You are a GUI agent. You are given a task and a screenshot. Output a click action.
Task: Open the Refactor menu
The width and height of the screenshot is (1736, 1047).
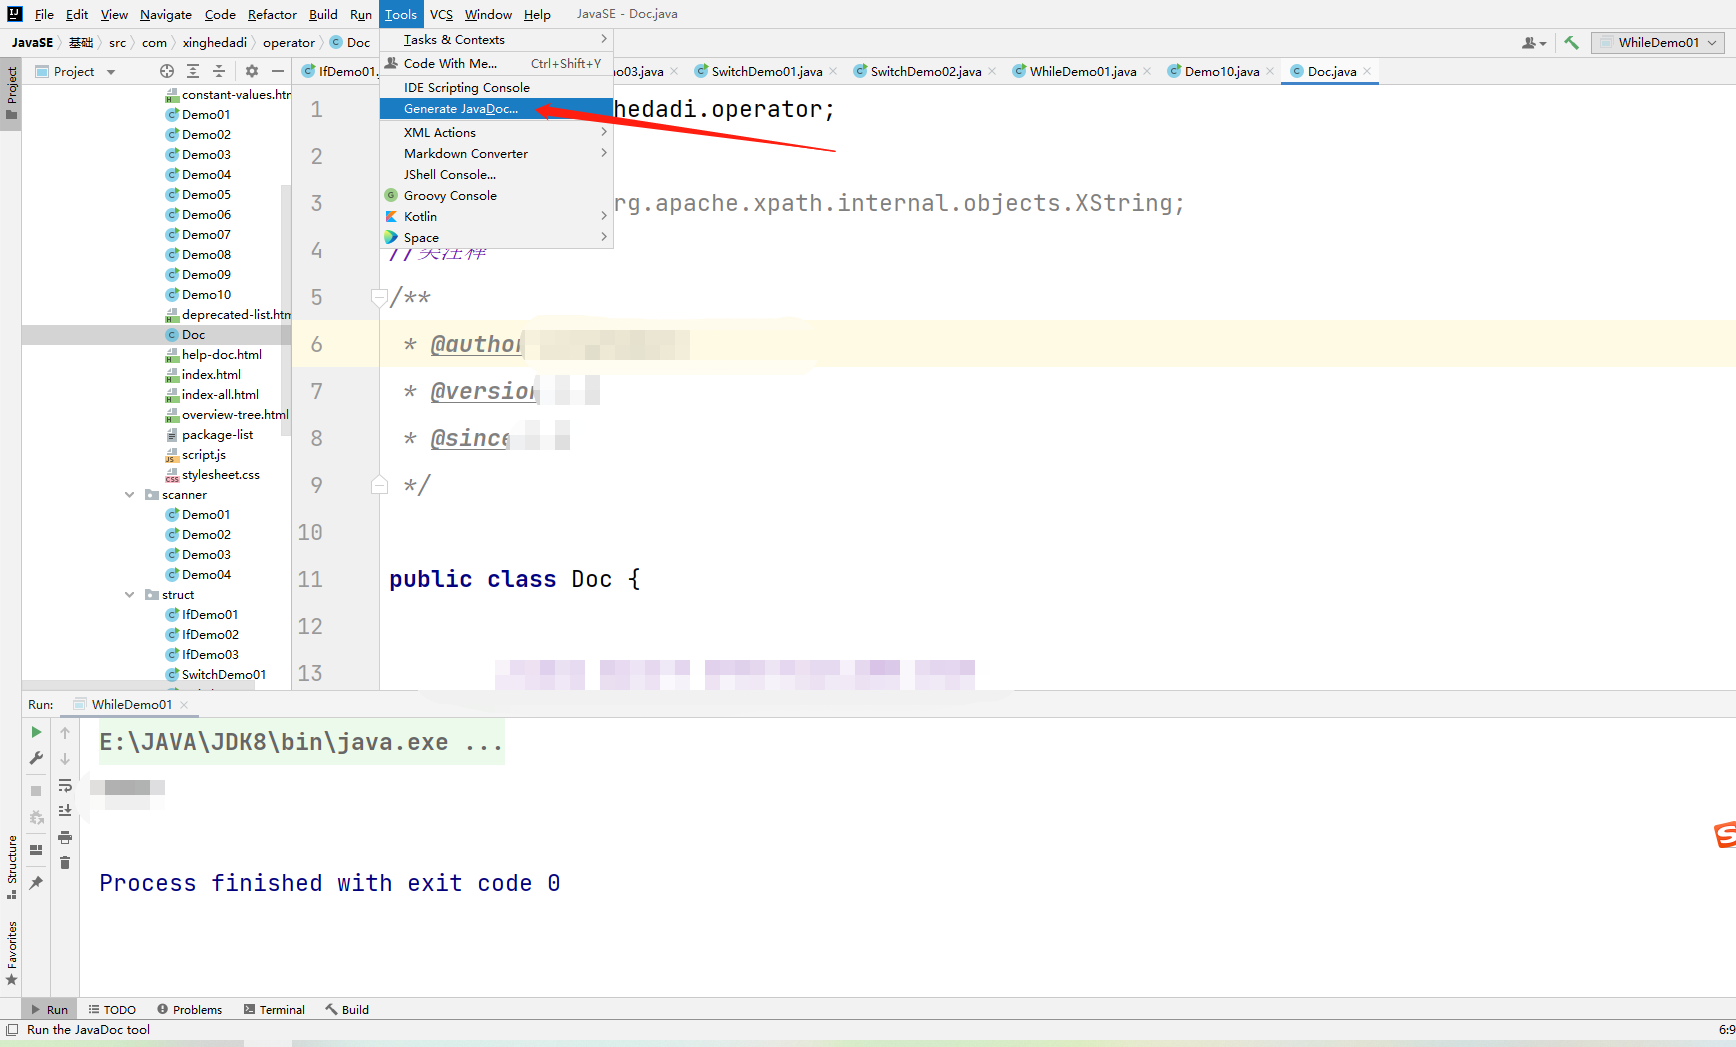pyautogui.click(x=272, y=14)
